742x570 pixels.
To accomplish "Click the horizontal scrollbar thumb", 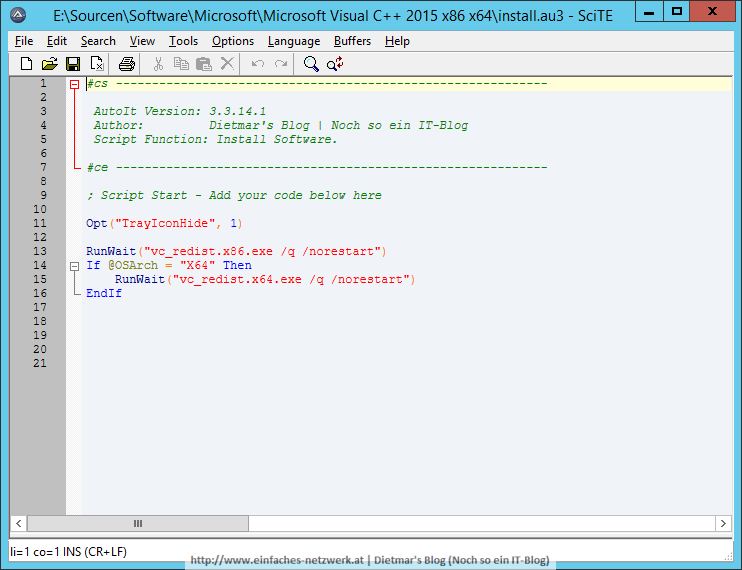I will click(138, 523).
